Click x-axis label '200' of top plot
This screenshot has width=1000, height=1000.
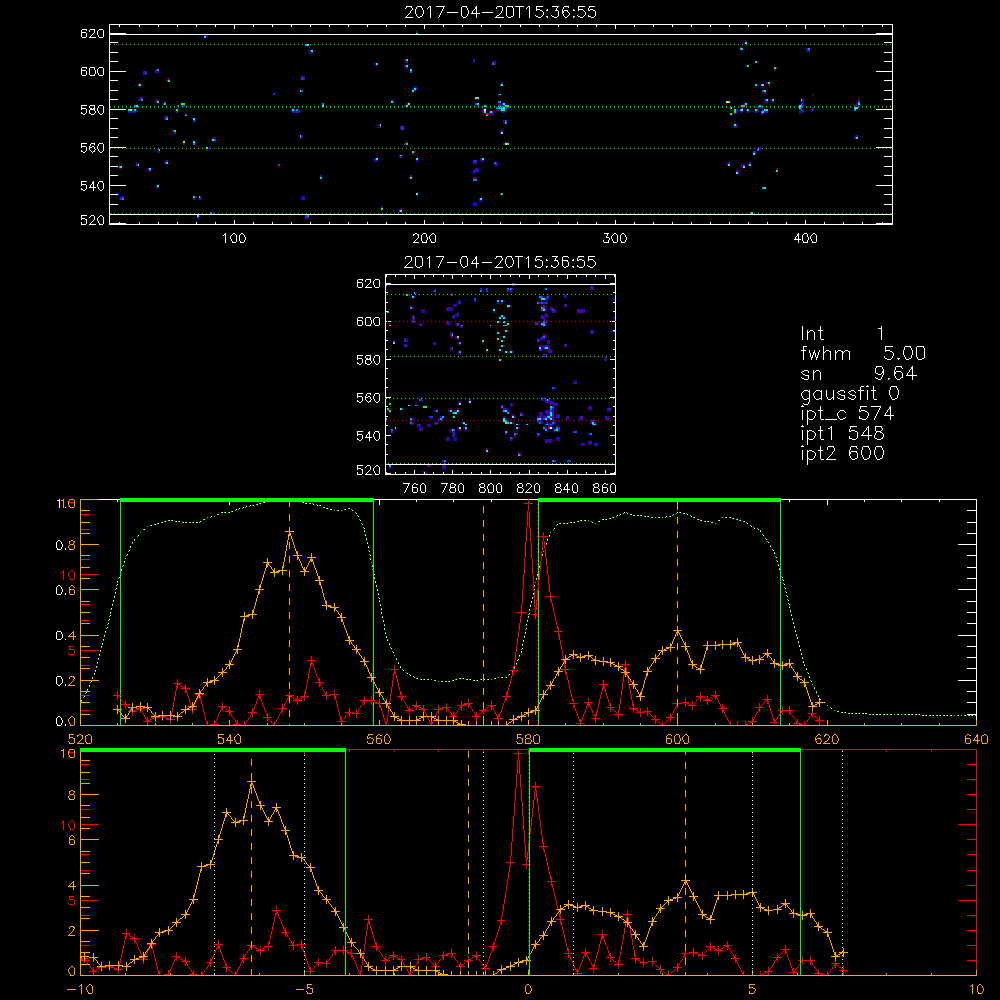[424, 239]
